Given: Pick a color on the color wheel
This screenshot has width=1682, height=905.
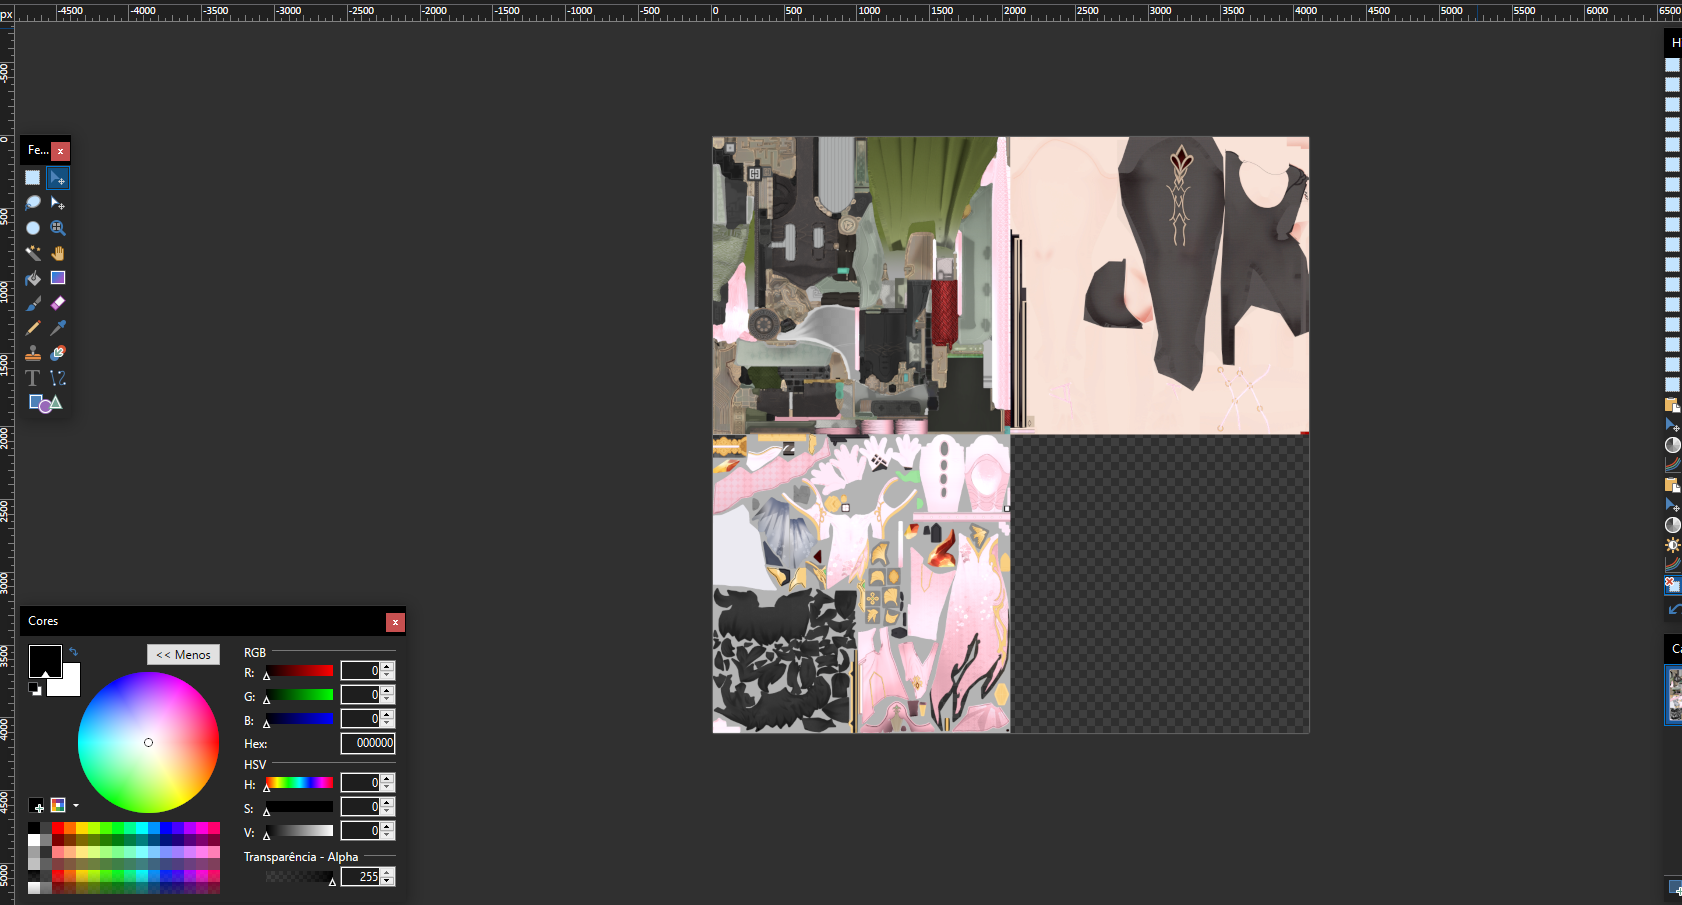Looking at the screenshot, I should (148, 742).
